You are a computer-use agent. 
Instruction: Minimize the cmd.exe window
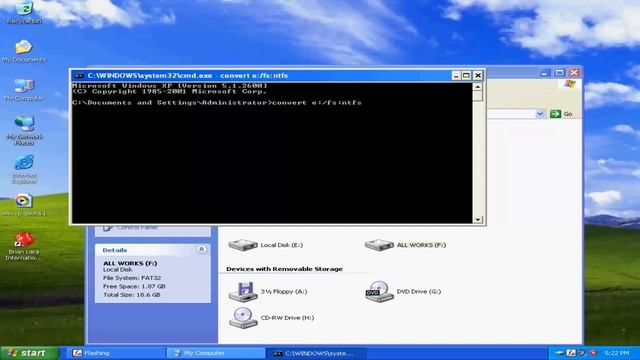coord(456,76)
